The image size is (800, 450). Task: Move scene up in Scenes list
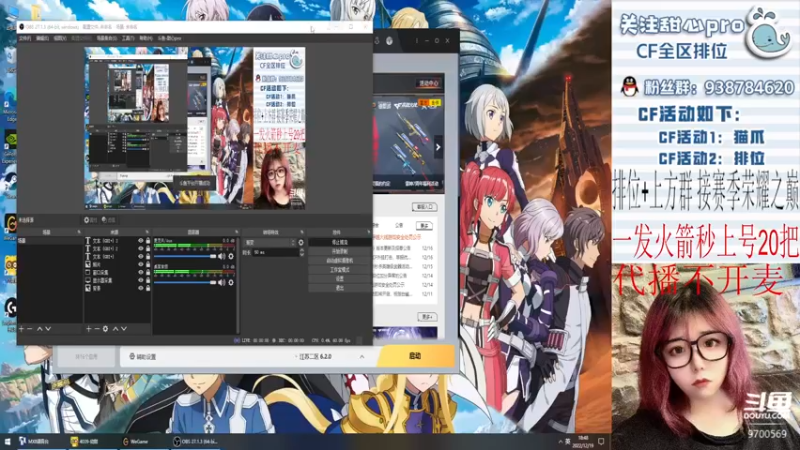39,329
